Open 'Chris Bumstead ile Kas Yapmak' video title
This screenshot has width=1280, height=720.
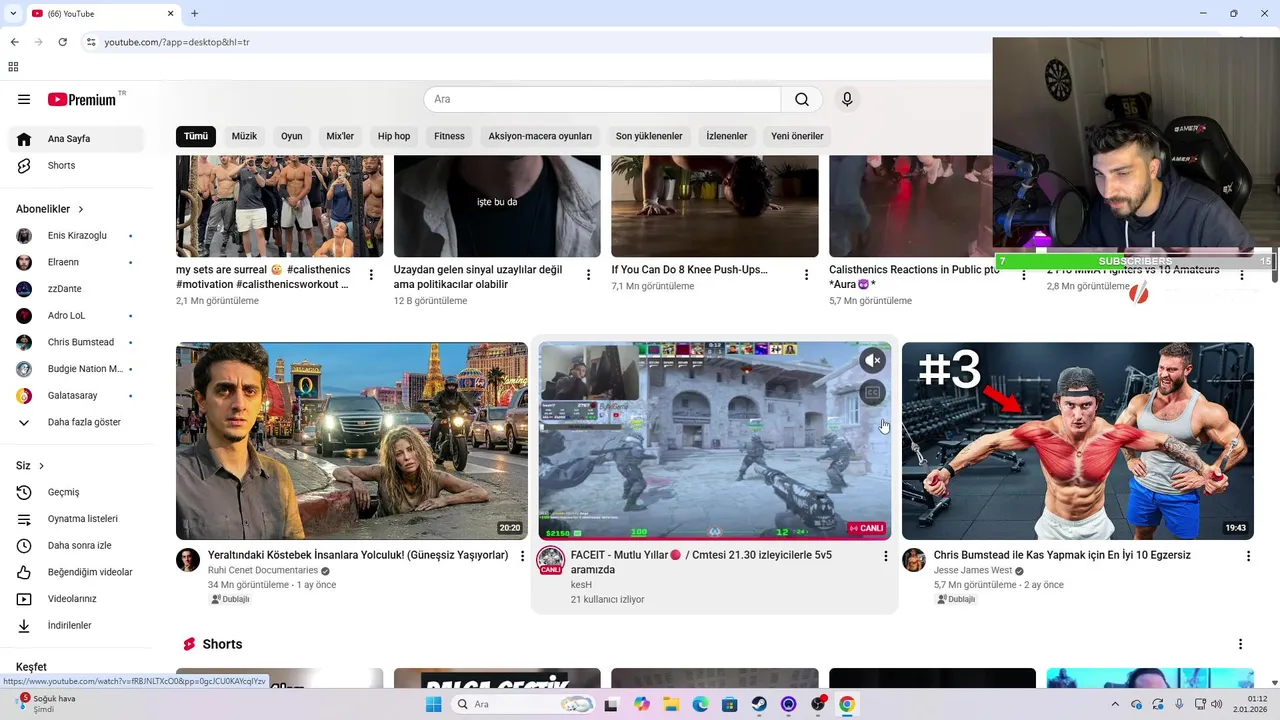(x=1062, y=555)
